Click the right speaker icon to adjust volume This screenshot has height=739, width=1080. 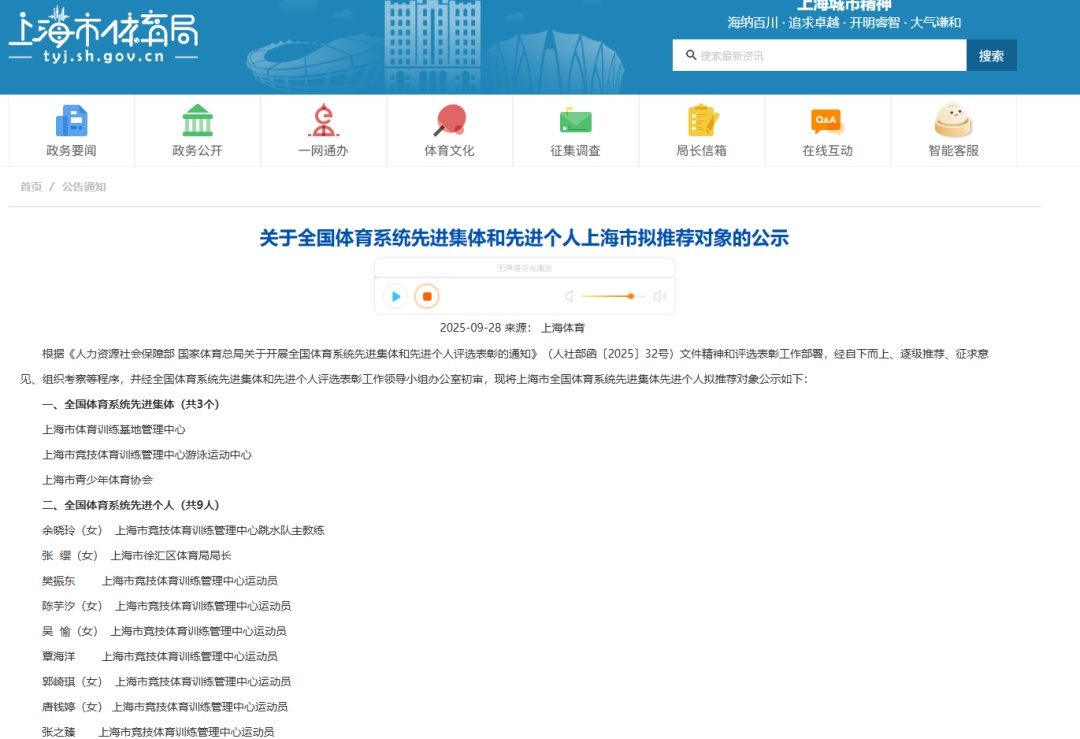click(x=657, y=297)
